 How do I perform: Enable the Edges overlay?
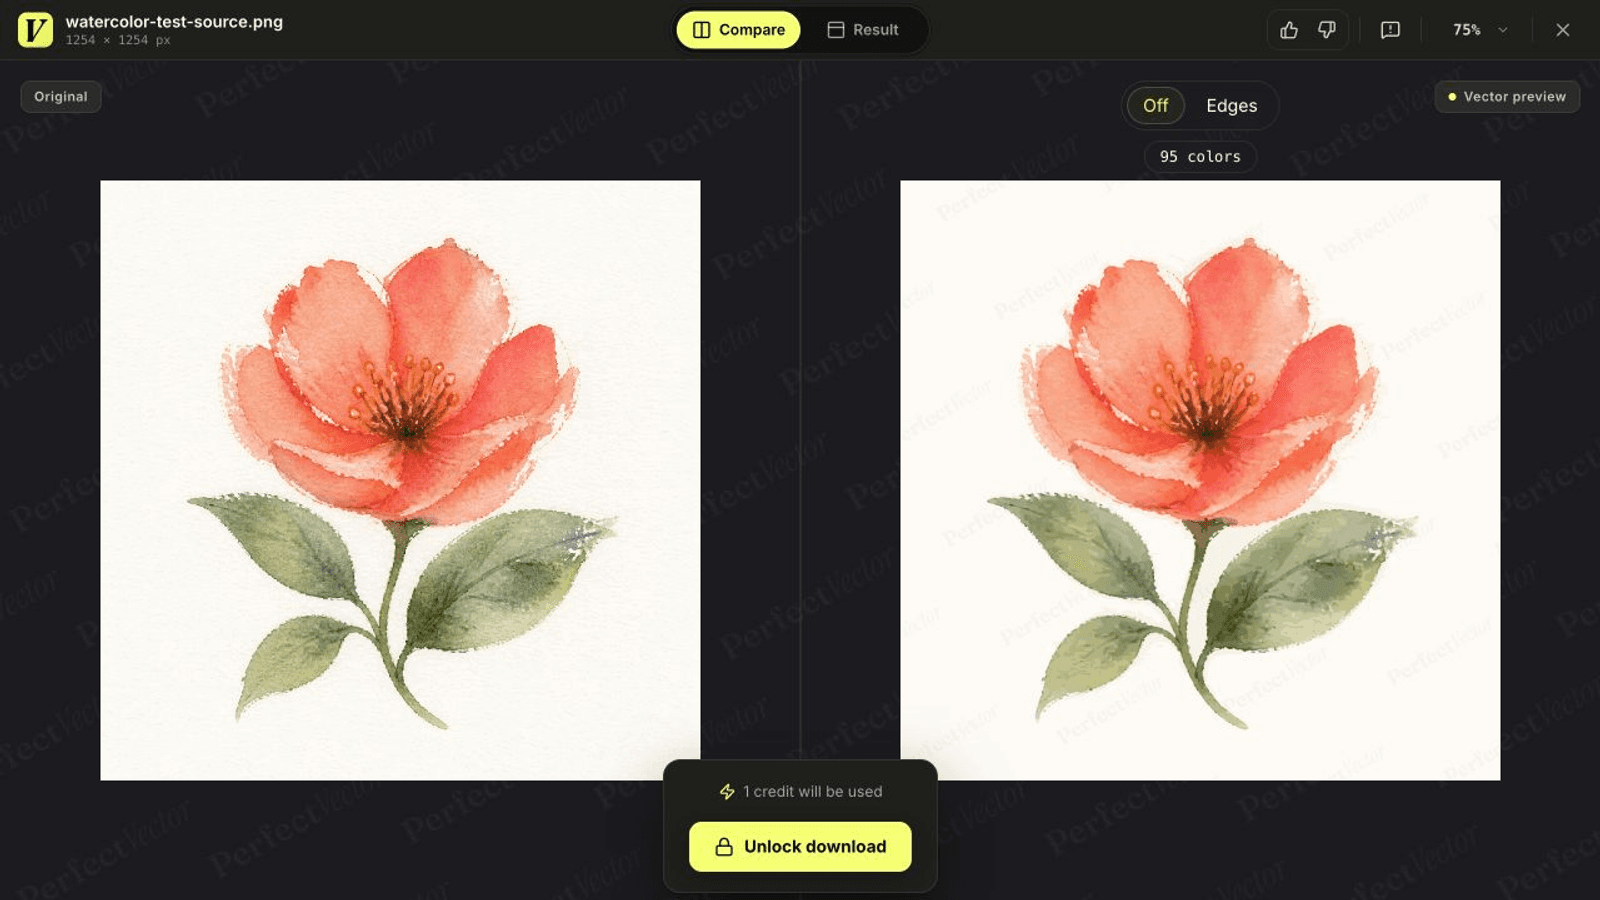(1232, 105)
